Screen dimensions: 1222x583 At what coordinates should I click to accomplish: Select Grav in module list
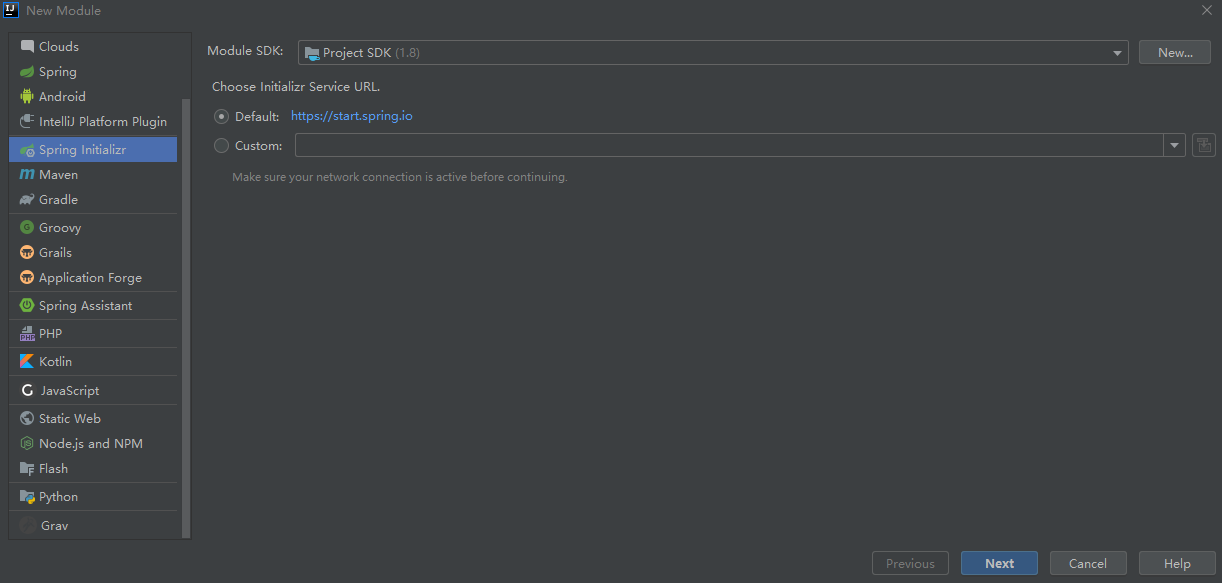[x=93, y=526]
